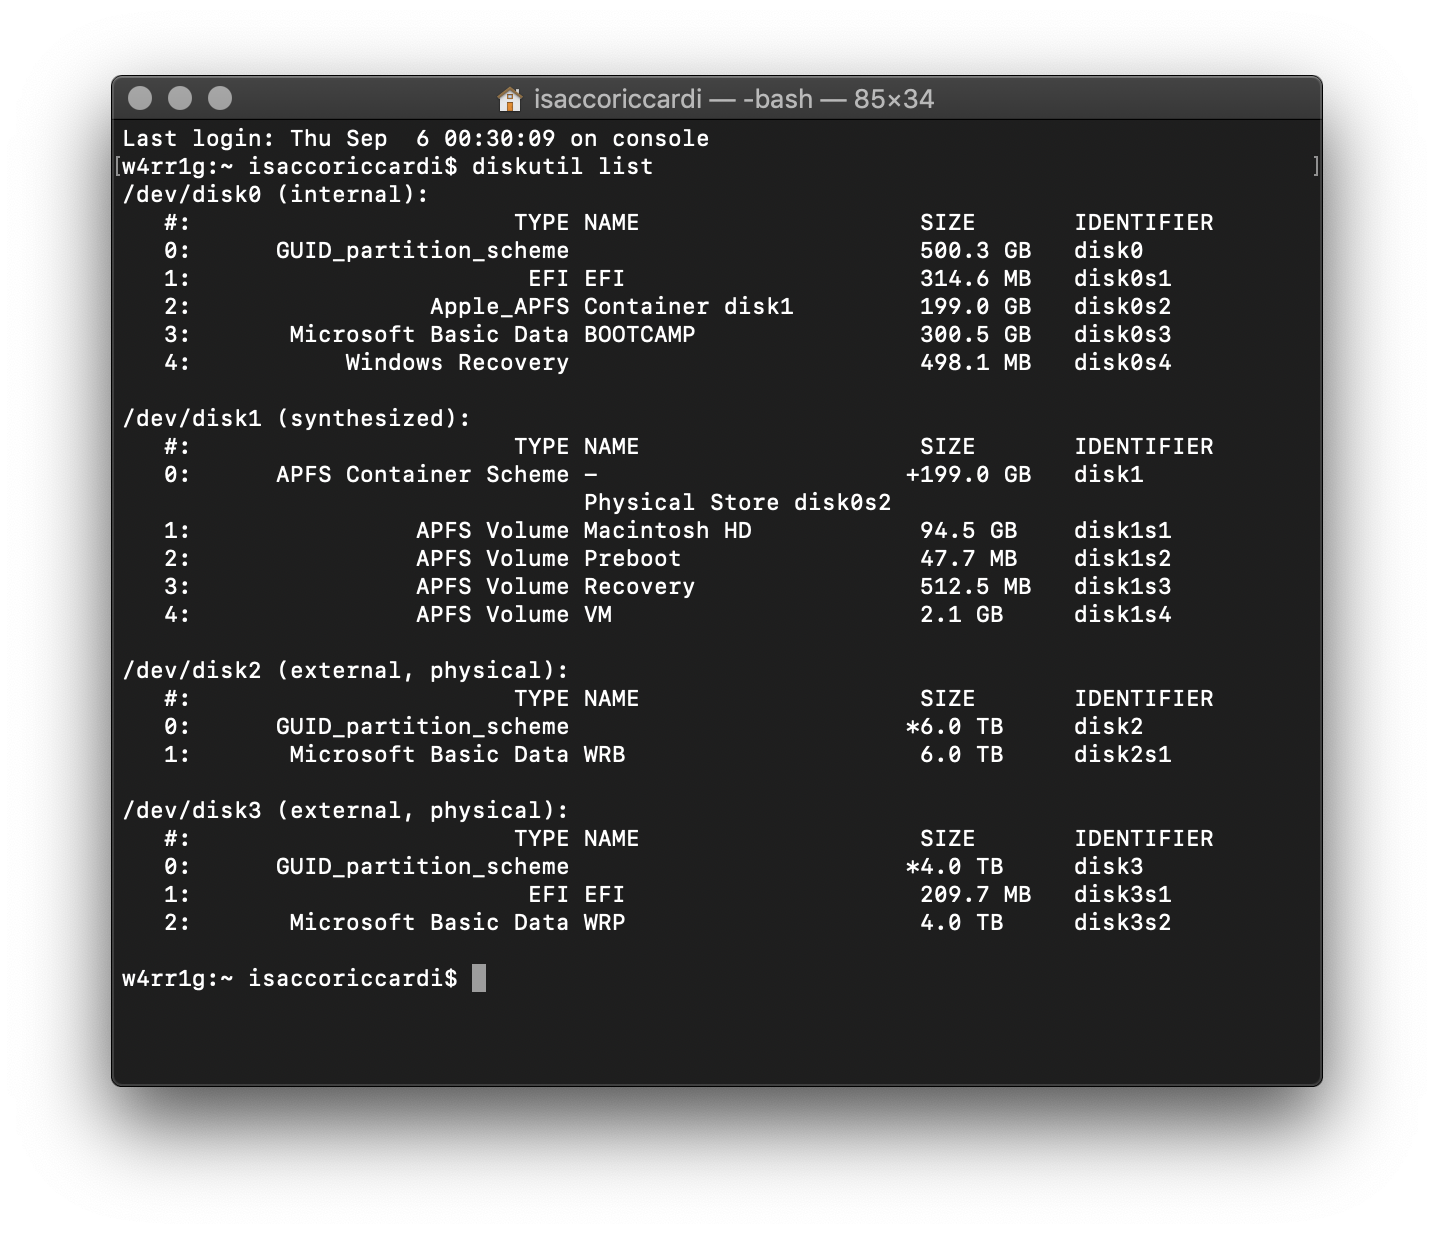
Task: Click the yellow minimize window button
Action: point(180,98)
